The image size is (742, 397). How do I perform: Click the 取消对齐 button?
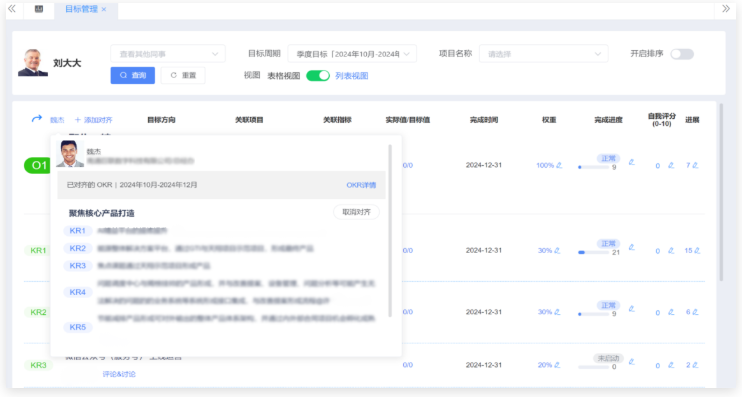click(x=356, y=212)
